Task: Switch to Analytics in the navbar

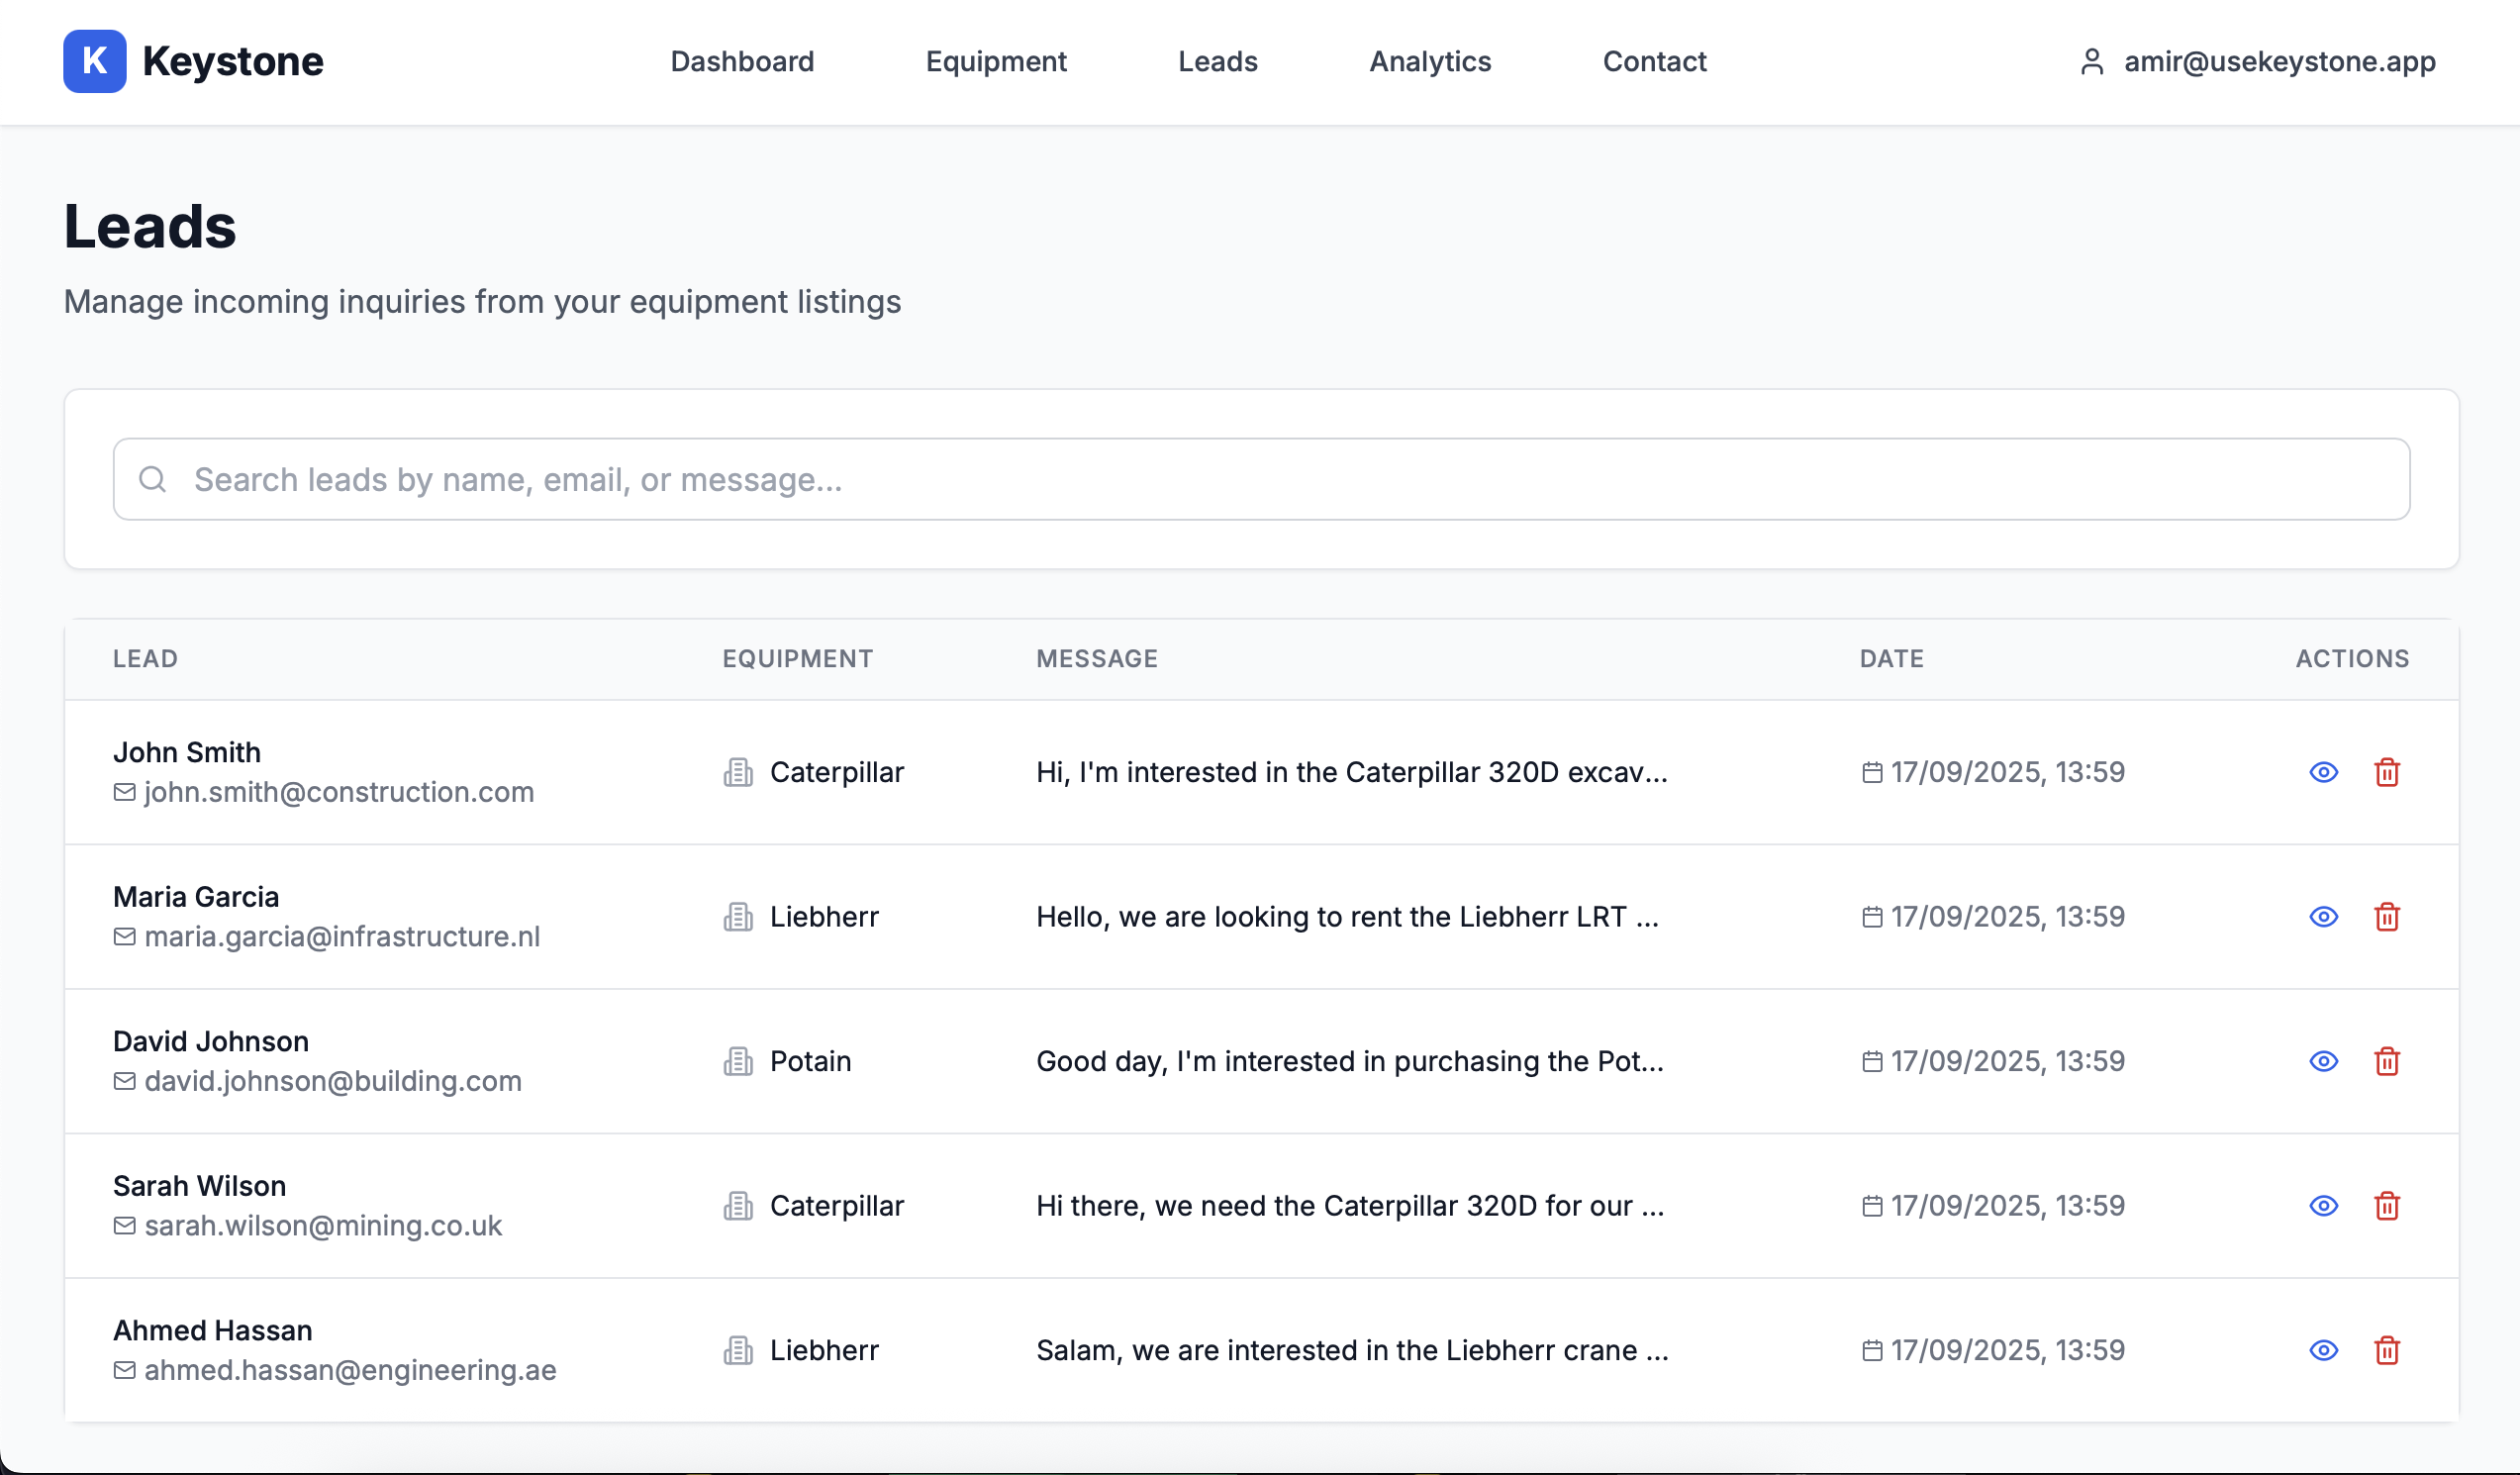Action: pos(1429,62)
